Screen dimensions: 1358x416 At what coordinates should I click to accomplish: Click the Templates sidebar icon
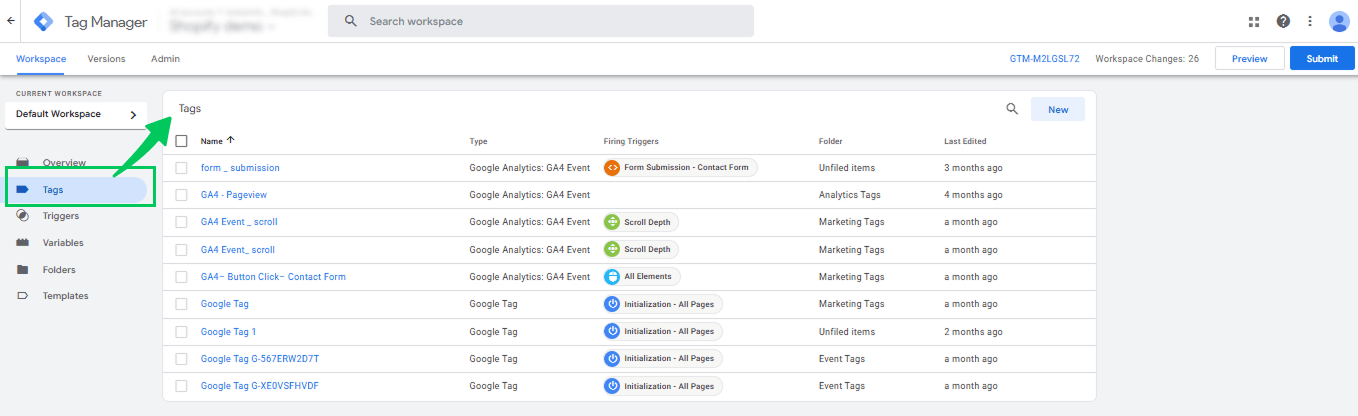(x=22, y=296)
